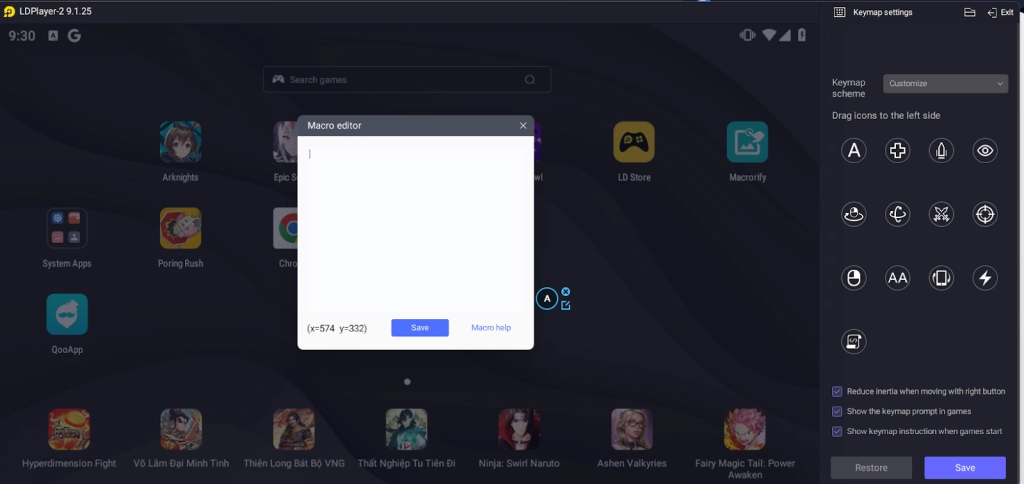1024x484 pixels.
Task: Open the Keymap scheme Customize dropdown
Action: [x=945, y=84]
